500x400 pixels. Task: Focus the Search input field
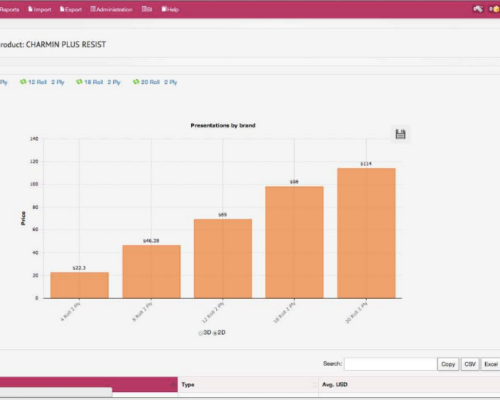pos(390,364)
